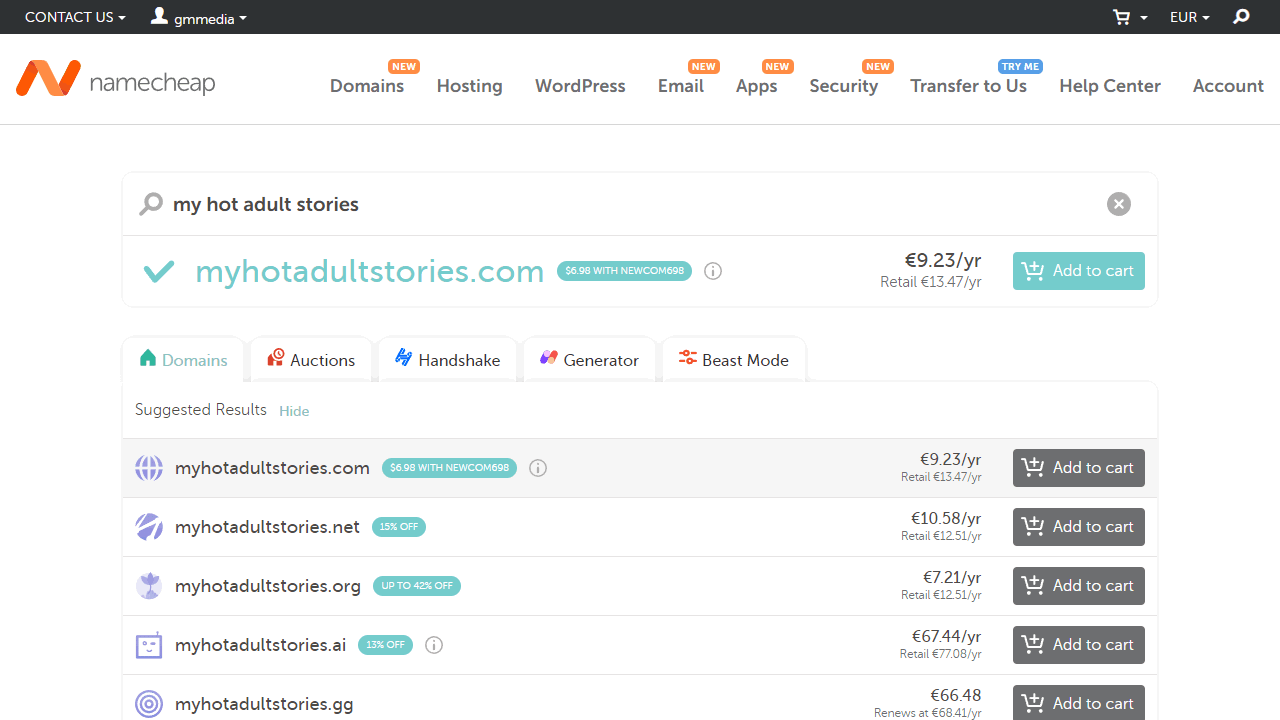
Task: Add myhotadultstories.gg to cart
Action: click(x=1079, y=703)
